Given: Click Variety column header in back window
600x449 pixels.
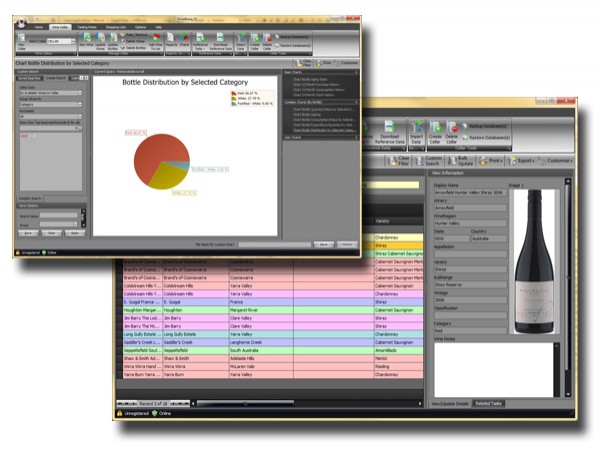Looking at the screenshot, I should click(x=399, y=221).
